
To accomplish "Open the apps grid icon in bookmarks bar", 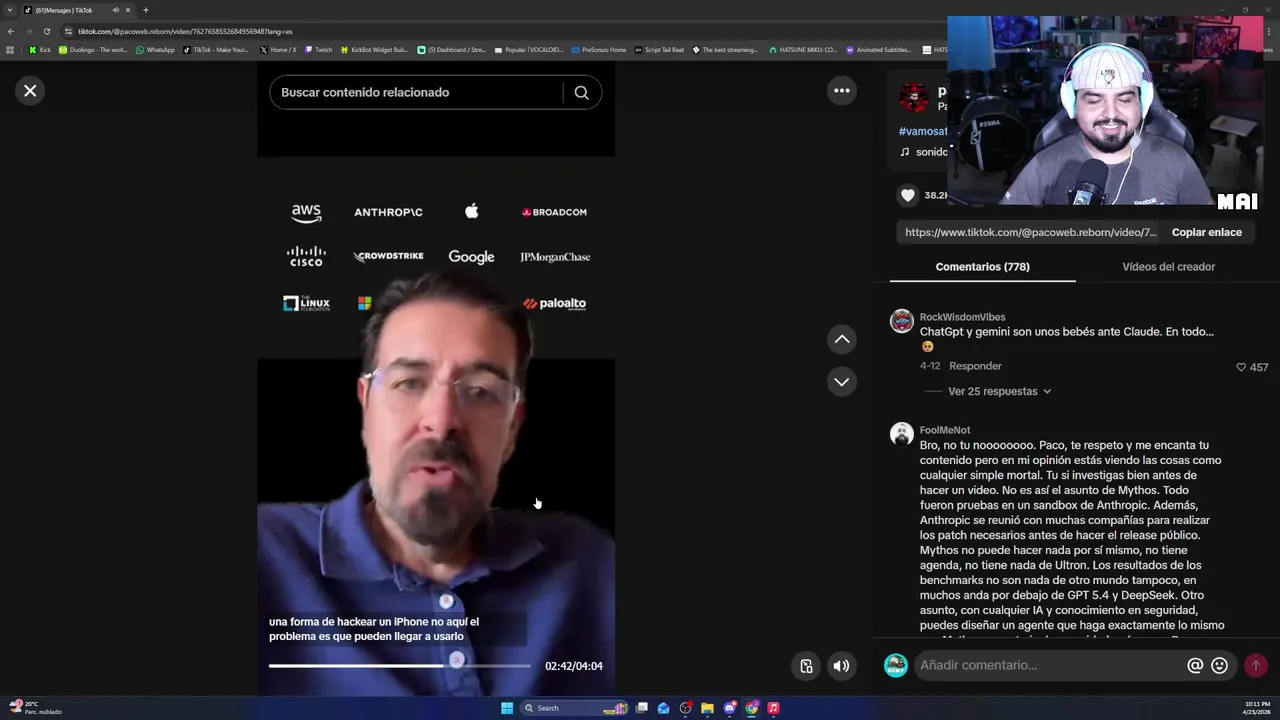I will pyautogui.click(x=10, y=49).
